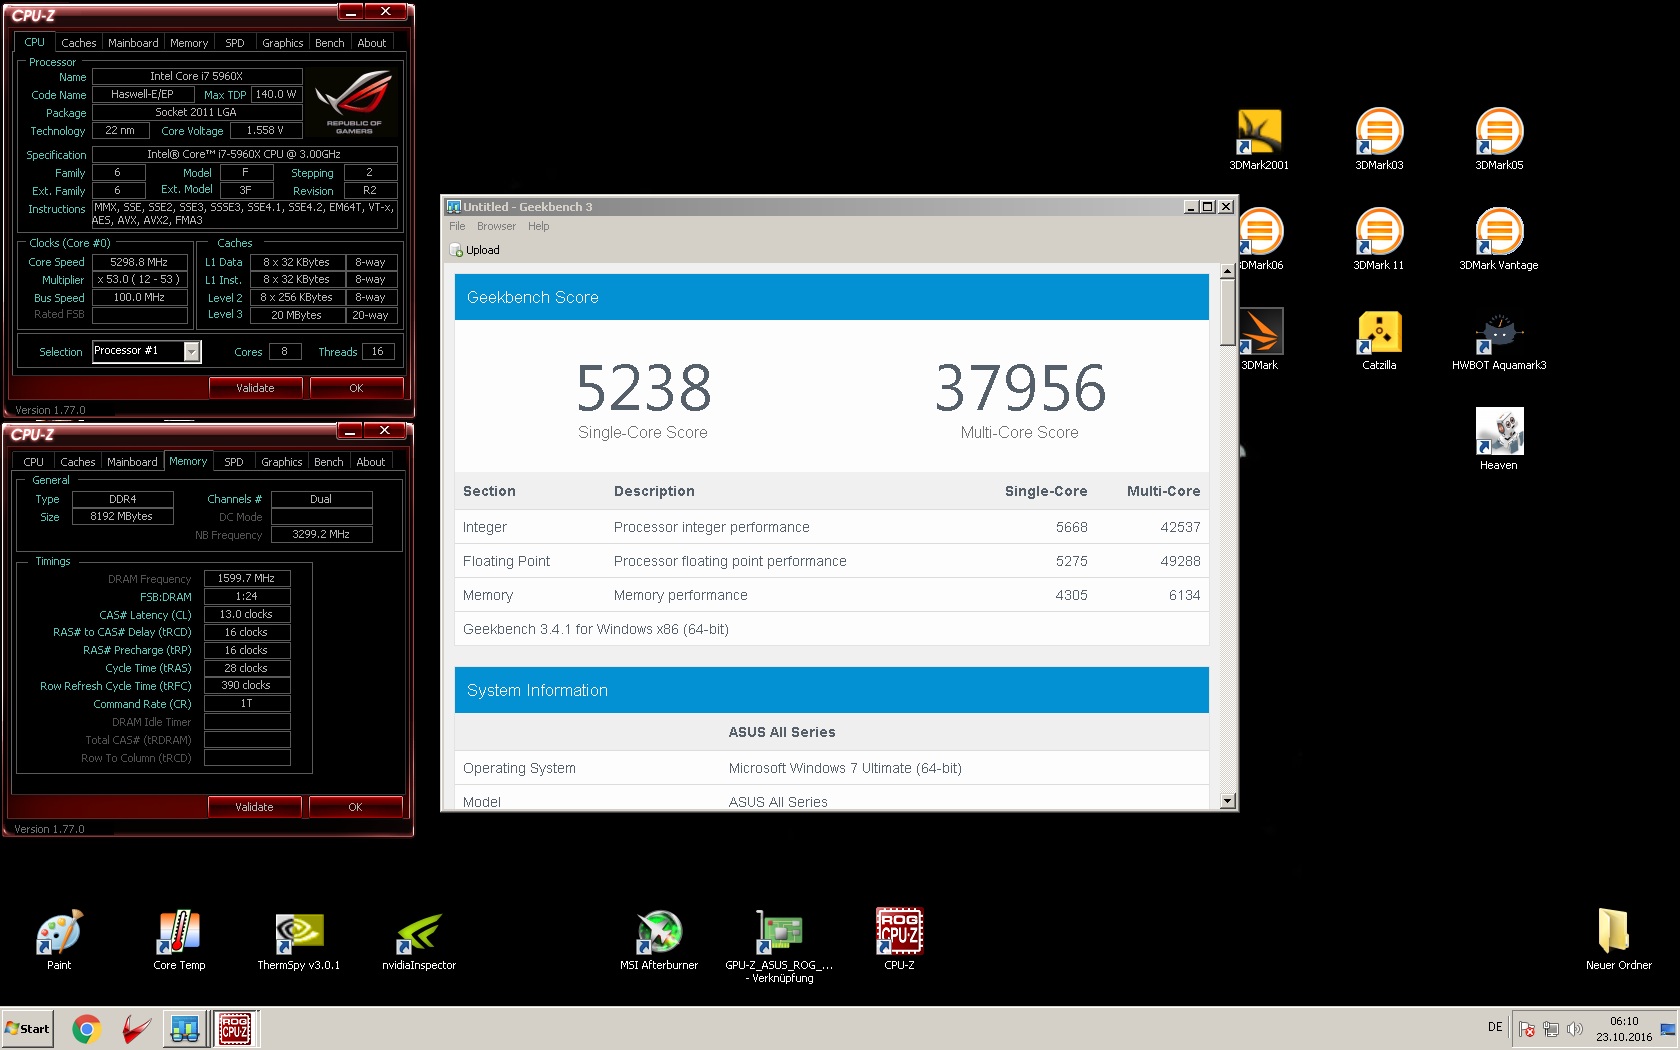Open Graphics tab in top CPU-Z
Screen dimensions: 1680x1050
coord(282,43)
